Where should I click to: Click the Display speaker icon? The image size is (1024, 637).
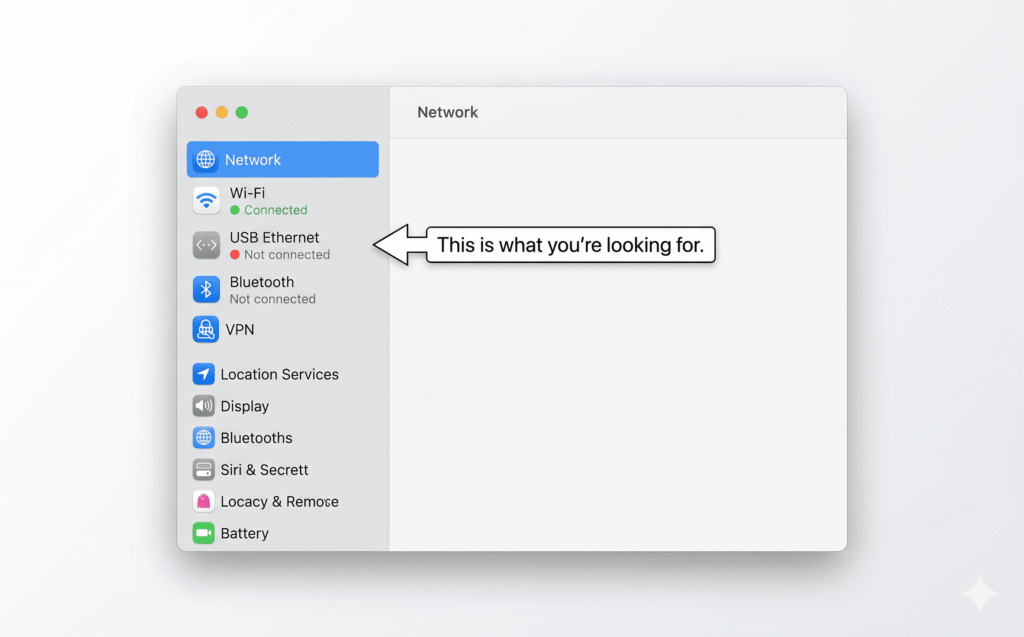coord(204,406)
